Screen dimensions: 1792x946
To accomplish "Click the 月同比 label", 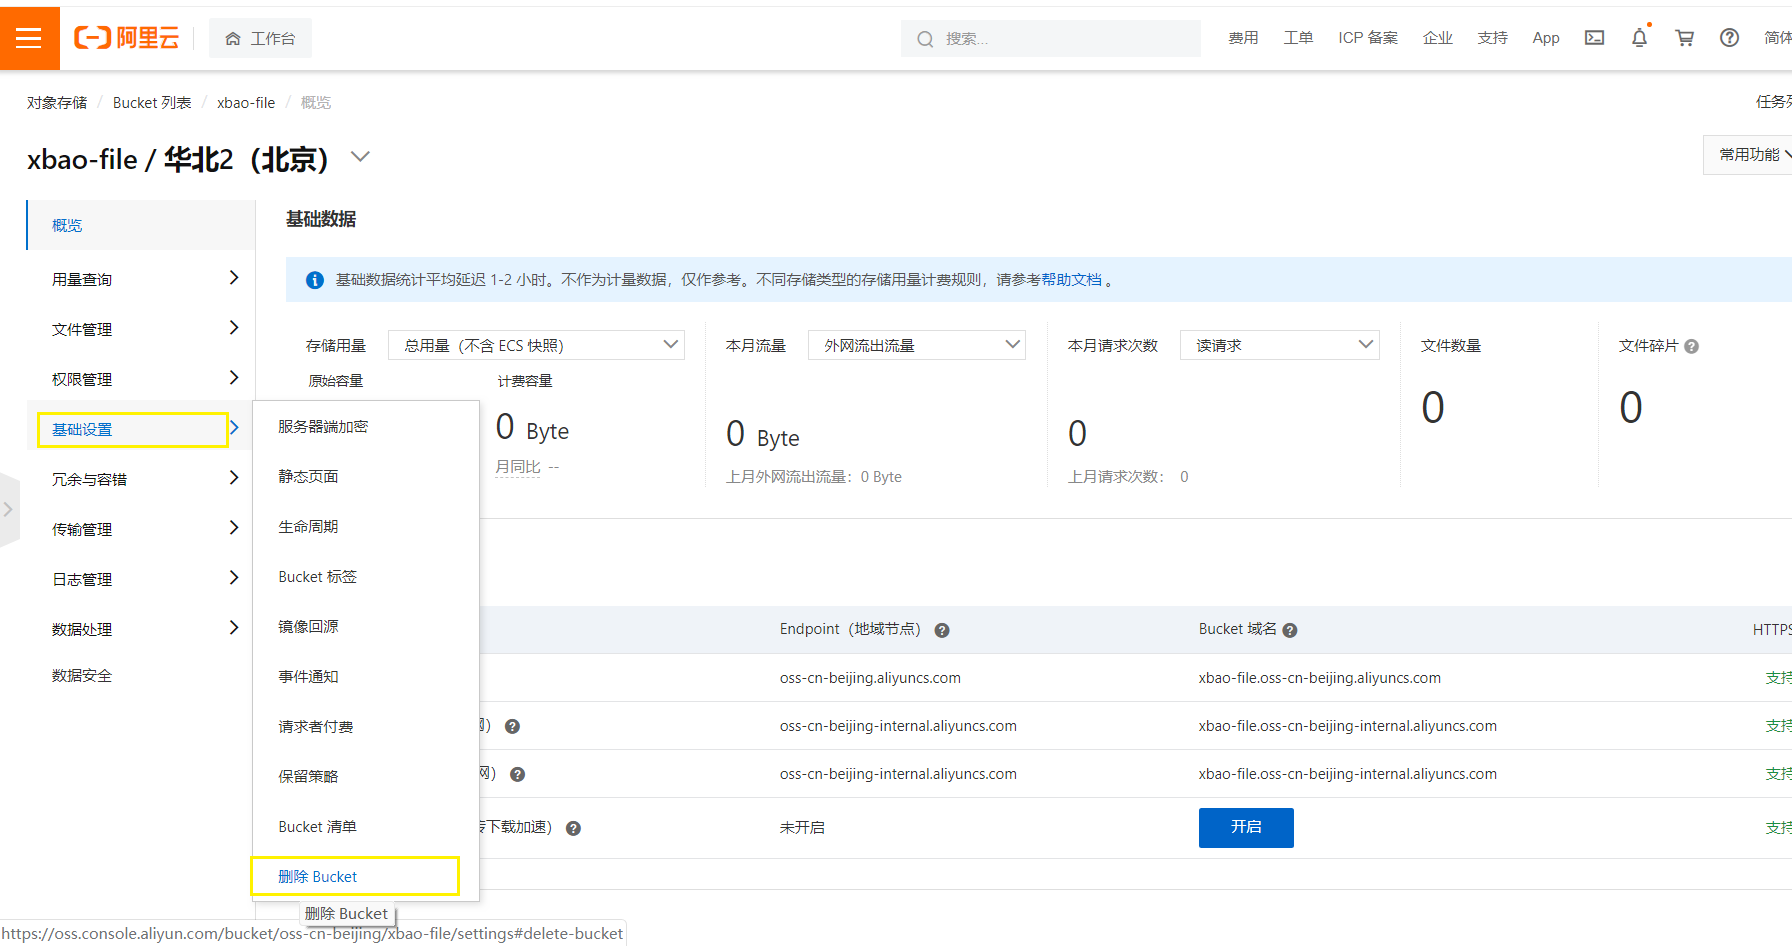I will coord(518,467).
